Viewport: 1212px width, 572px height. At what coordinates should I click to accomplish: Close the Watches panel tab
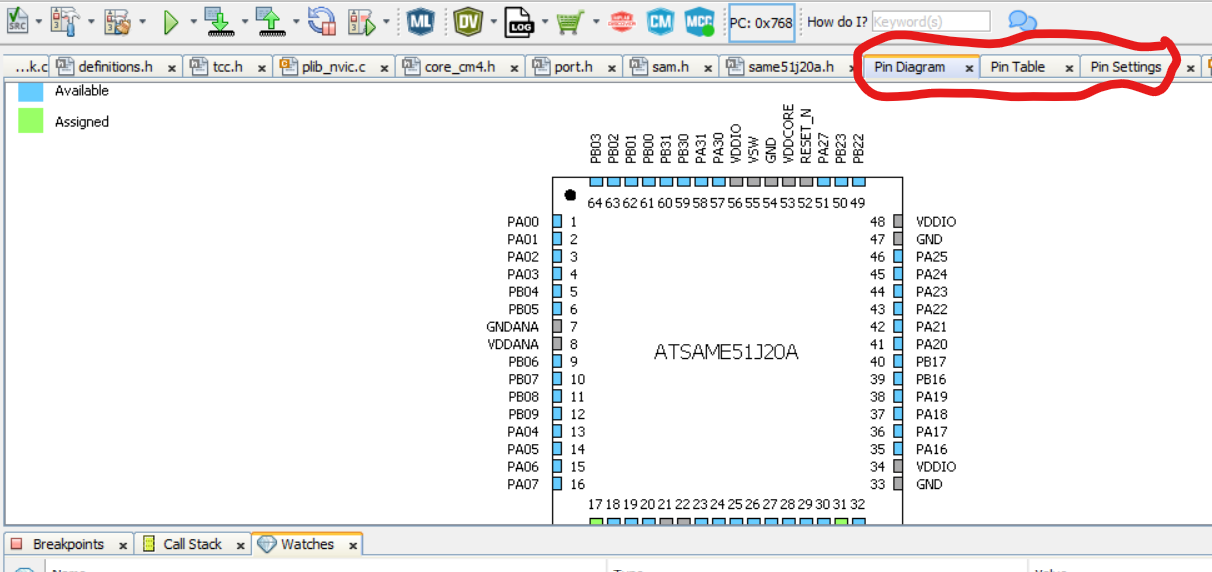click(352, 546)
